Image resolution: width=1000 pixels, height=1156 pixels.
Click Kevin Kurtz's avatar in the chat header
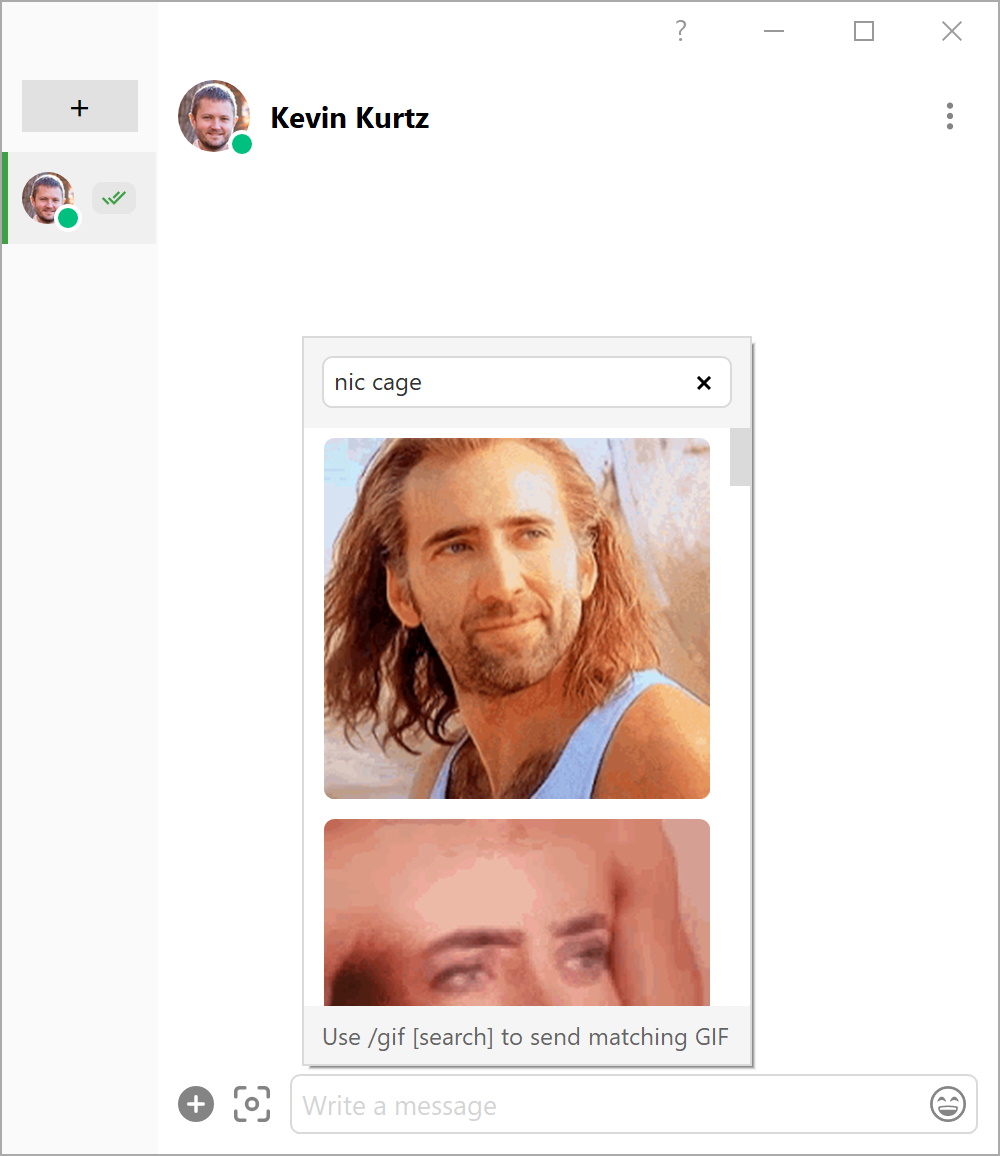[214, 116]
